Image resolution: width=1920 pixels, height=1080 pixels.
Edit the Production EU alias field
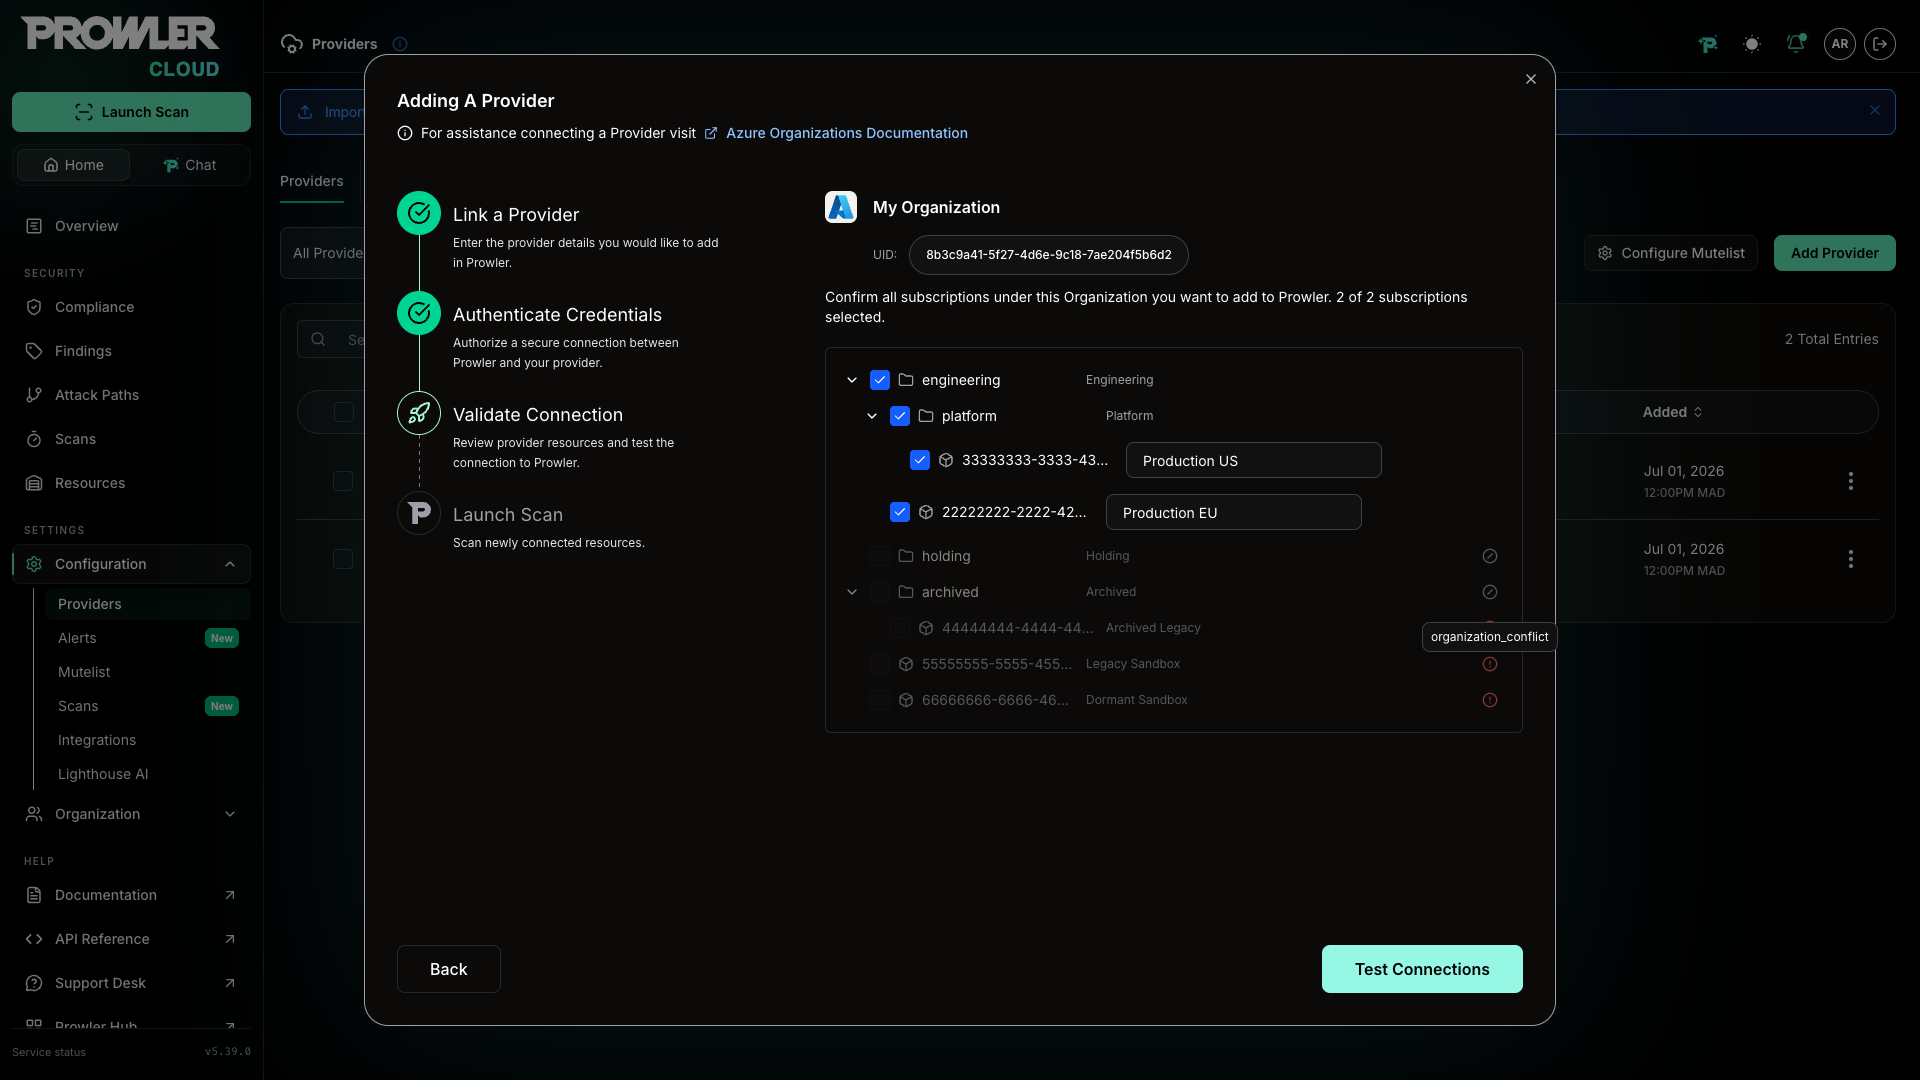pos(1233,512)
